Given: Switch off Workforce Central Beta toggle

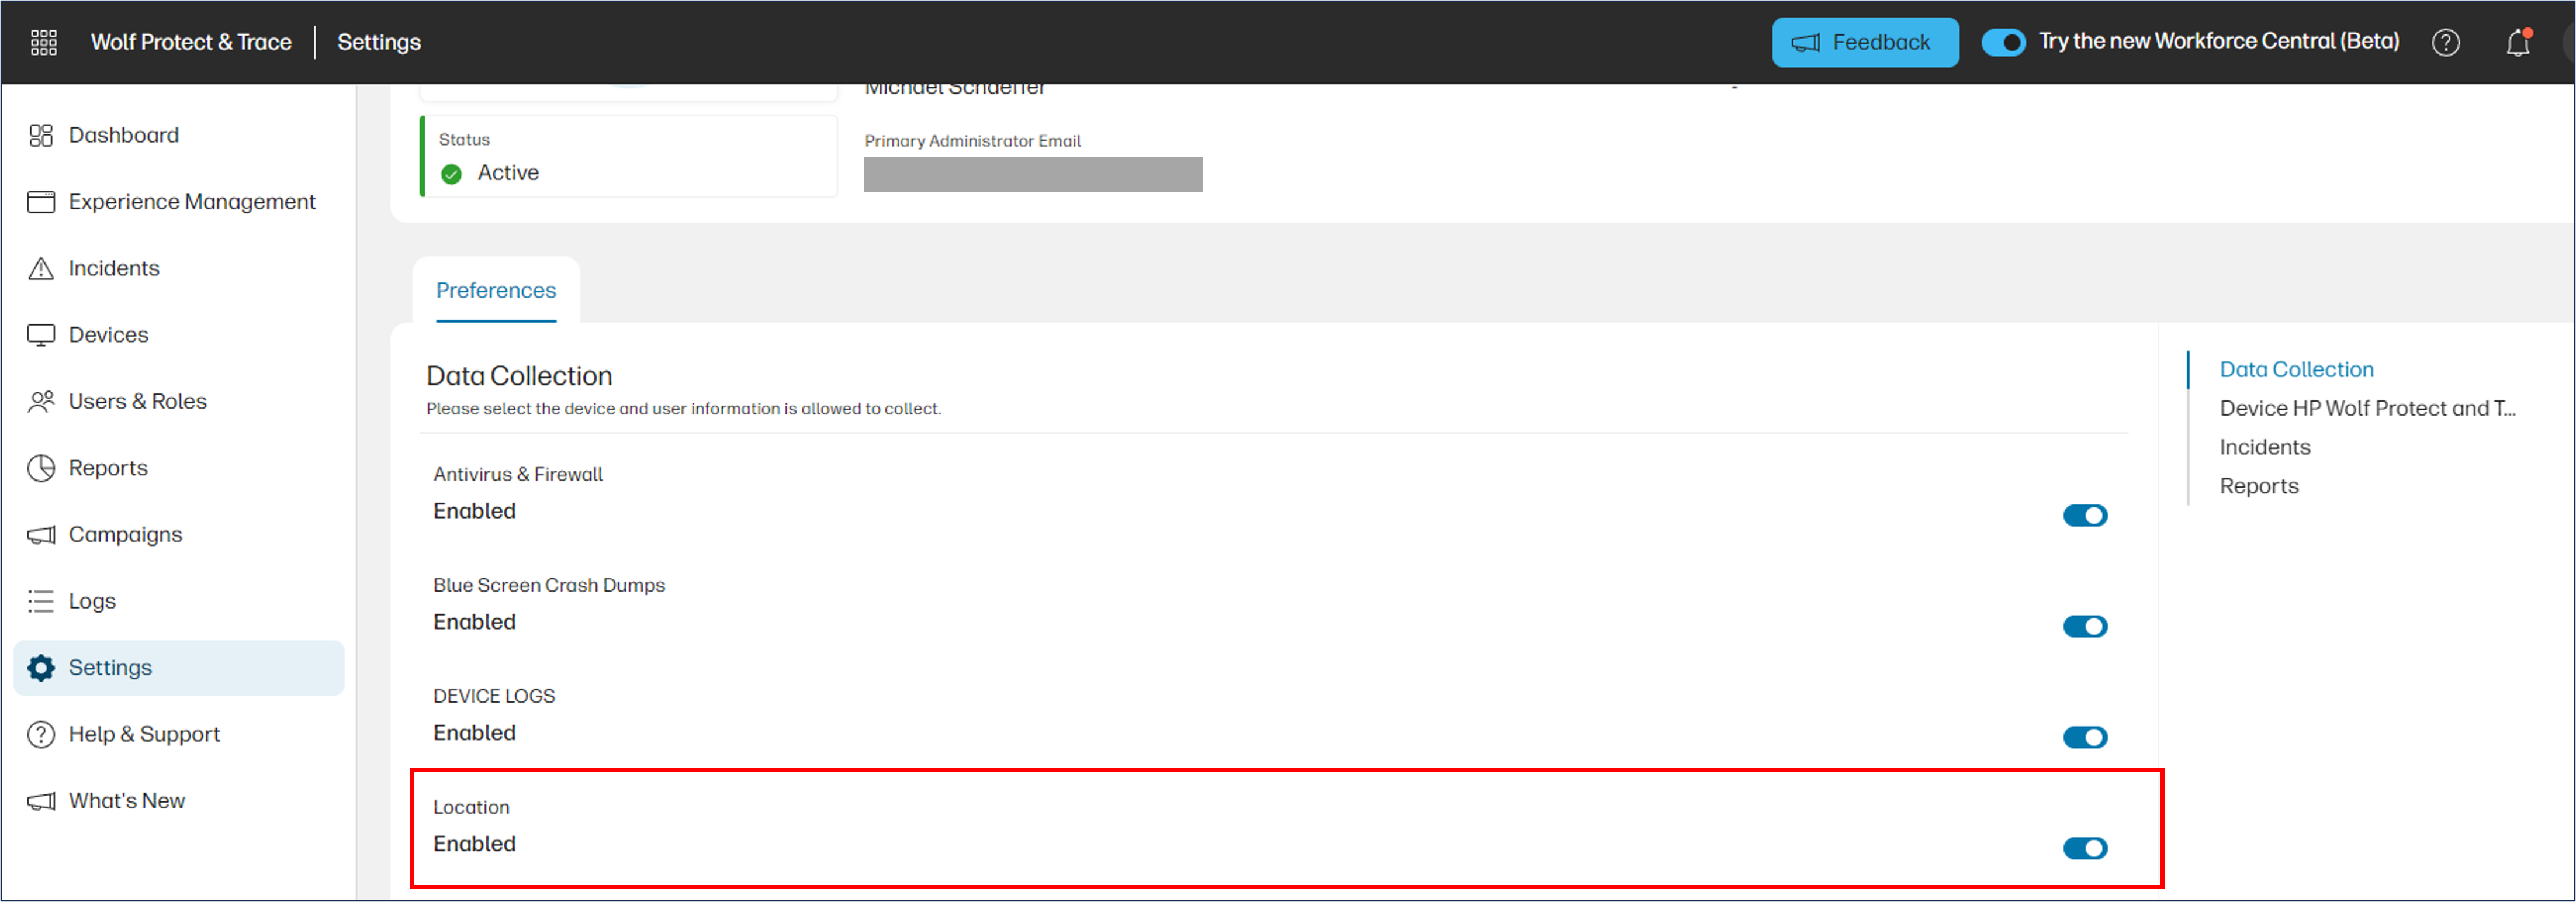Looking at the screenshot, I should 2003,42.
